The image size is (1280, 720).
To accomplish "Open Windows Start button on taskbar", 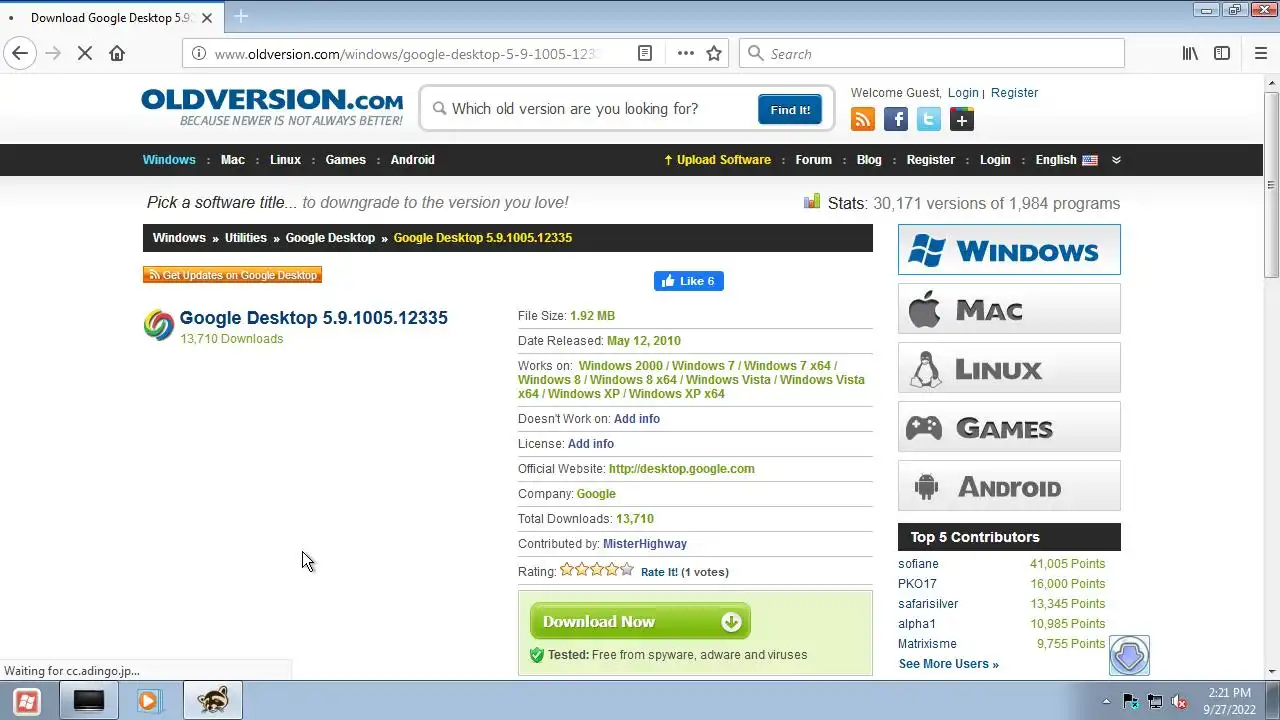I will [x=27, y=701].
